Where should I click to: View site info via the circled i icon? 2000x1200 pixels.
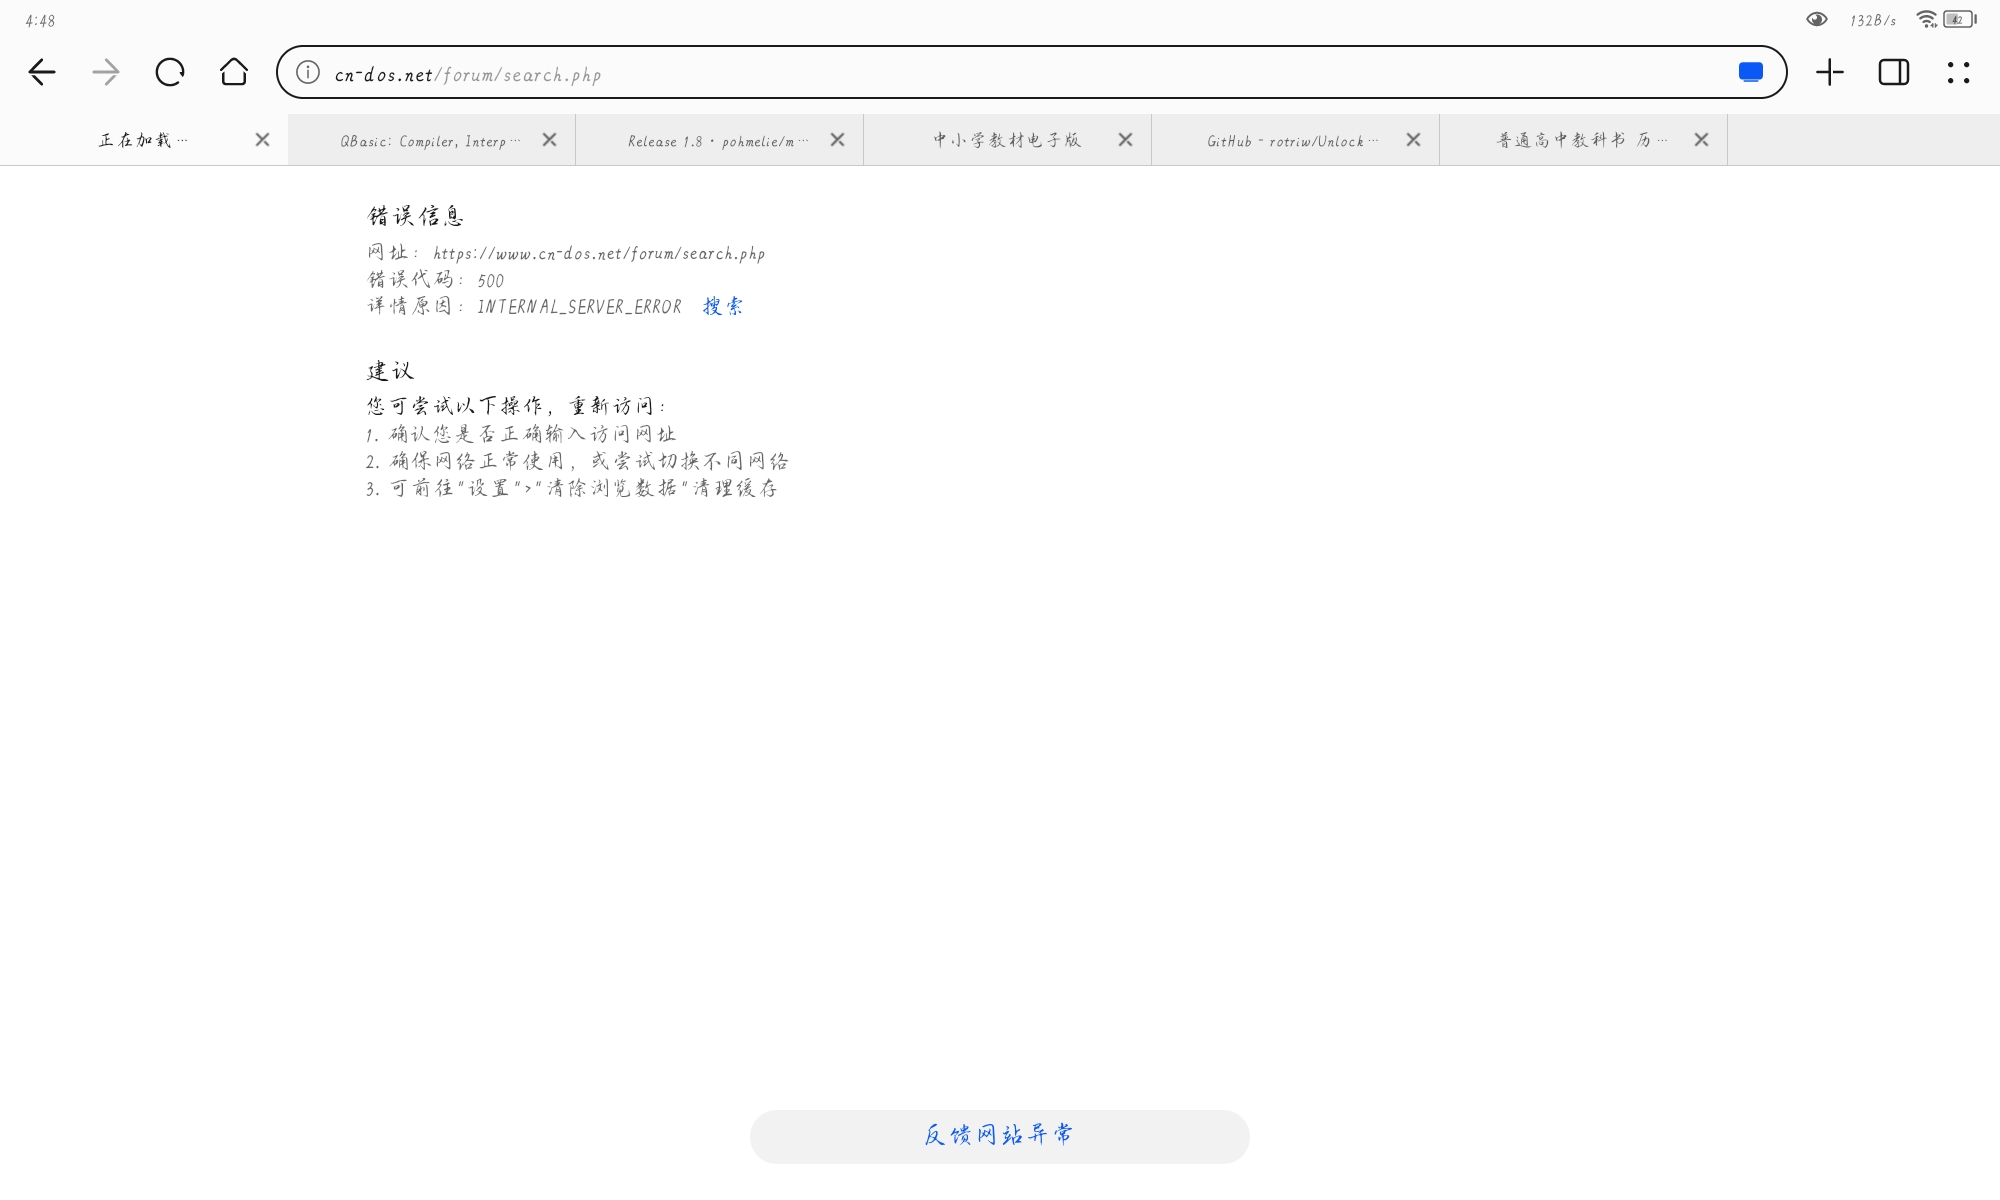pos(308,72)
